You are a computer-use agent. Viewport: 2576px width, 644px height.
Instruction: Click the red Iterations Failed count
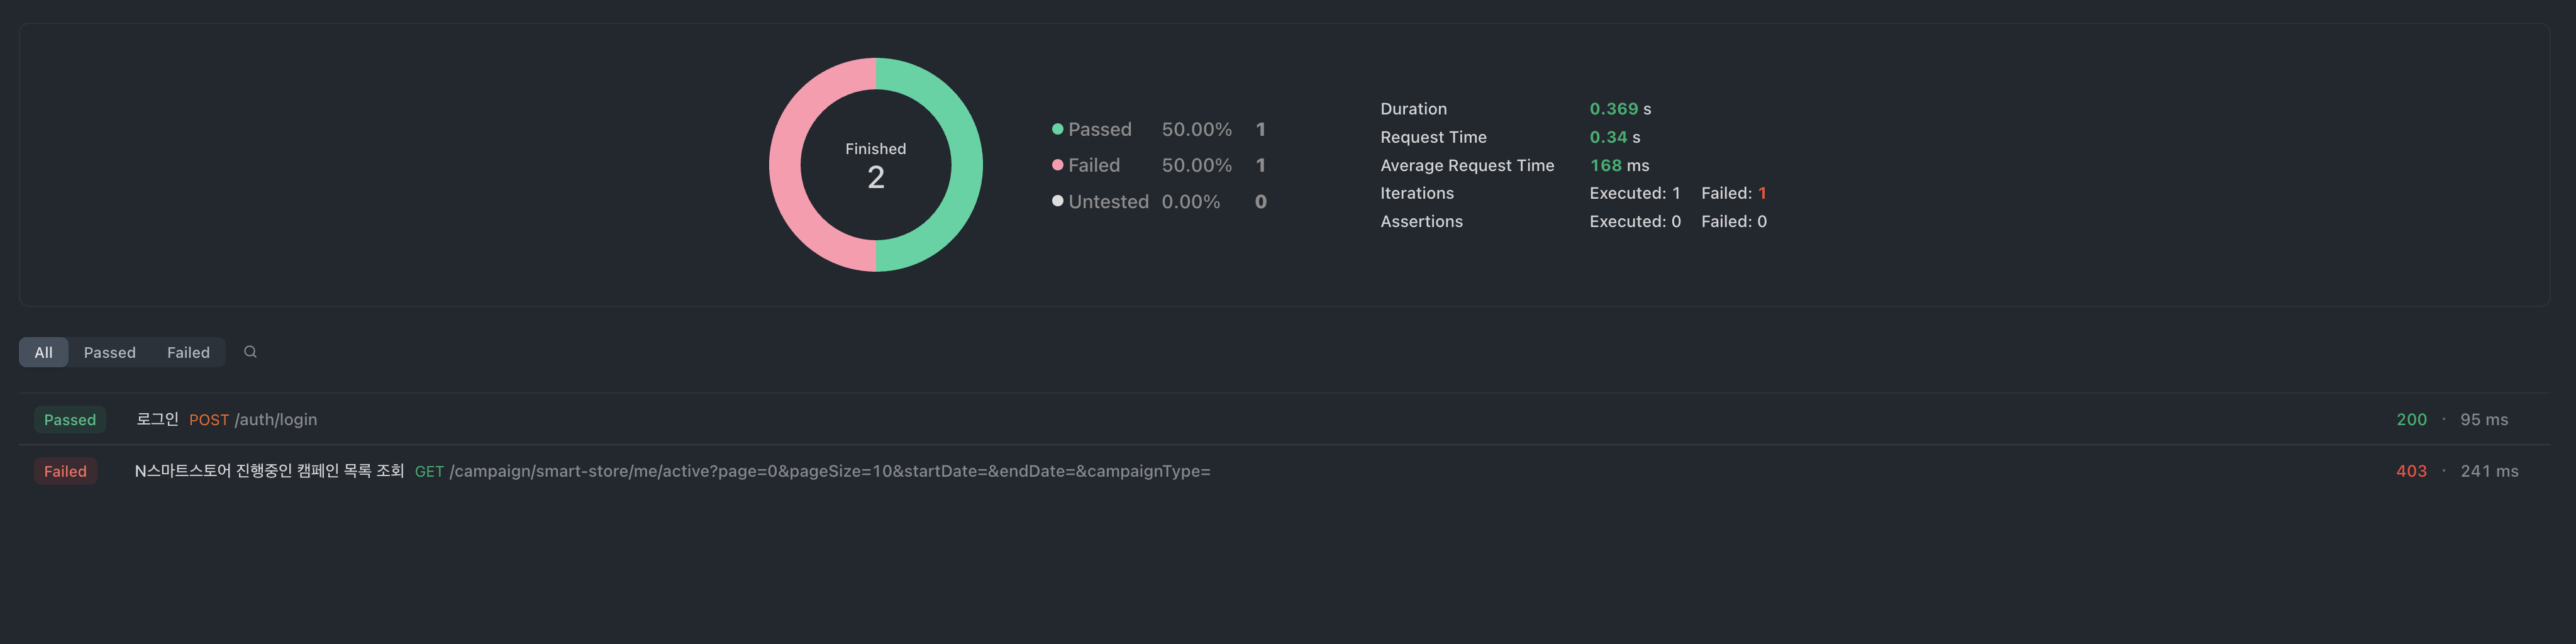pyautogui.click(x=1762, y=193)
